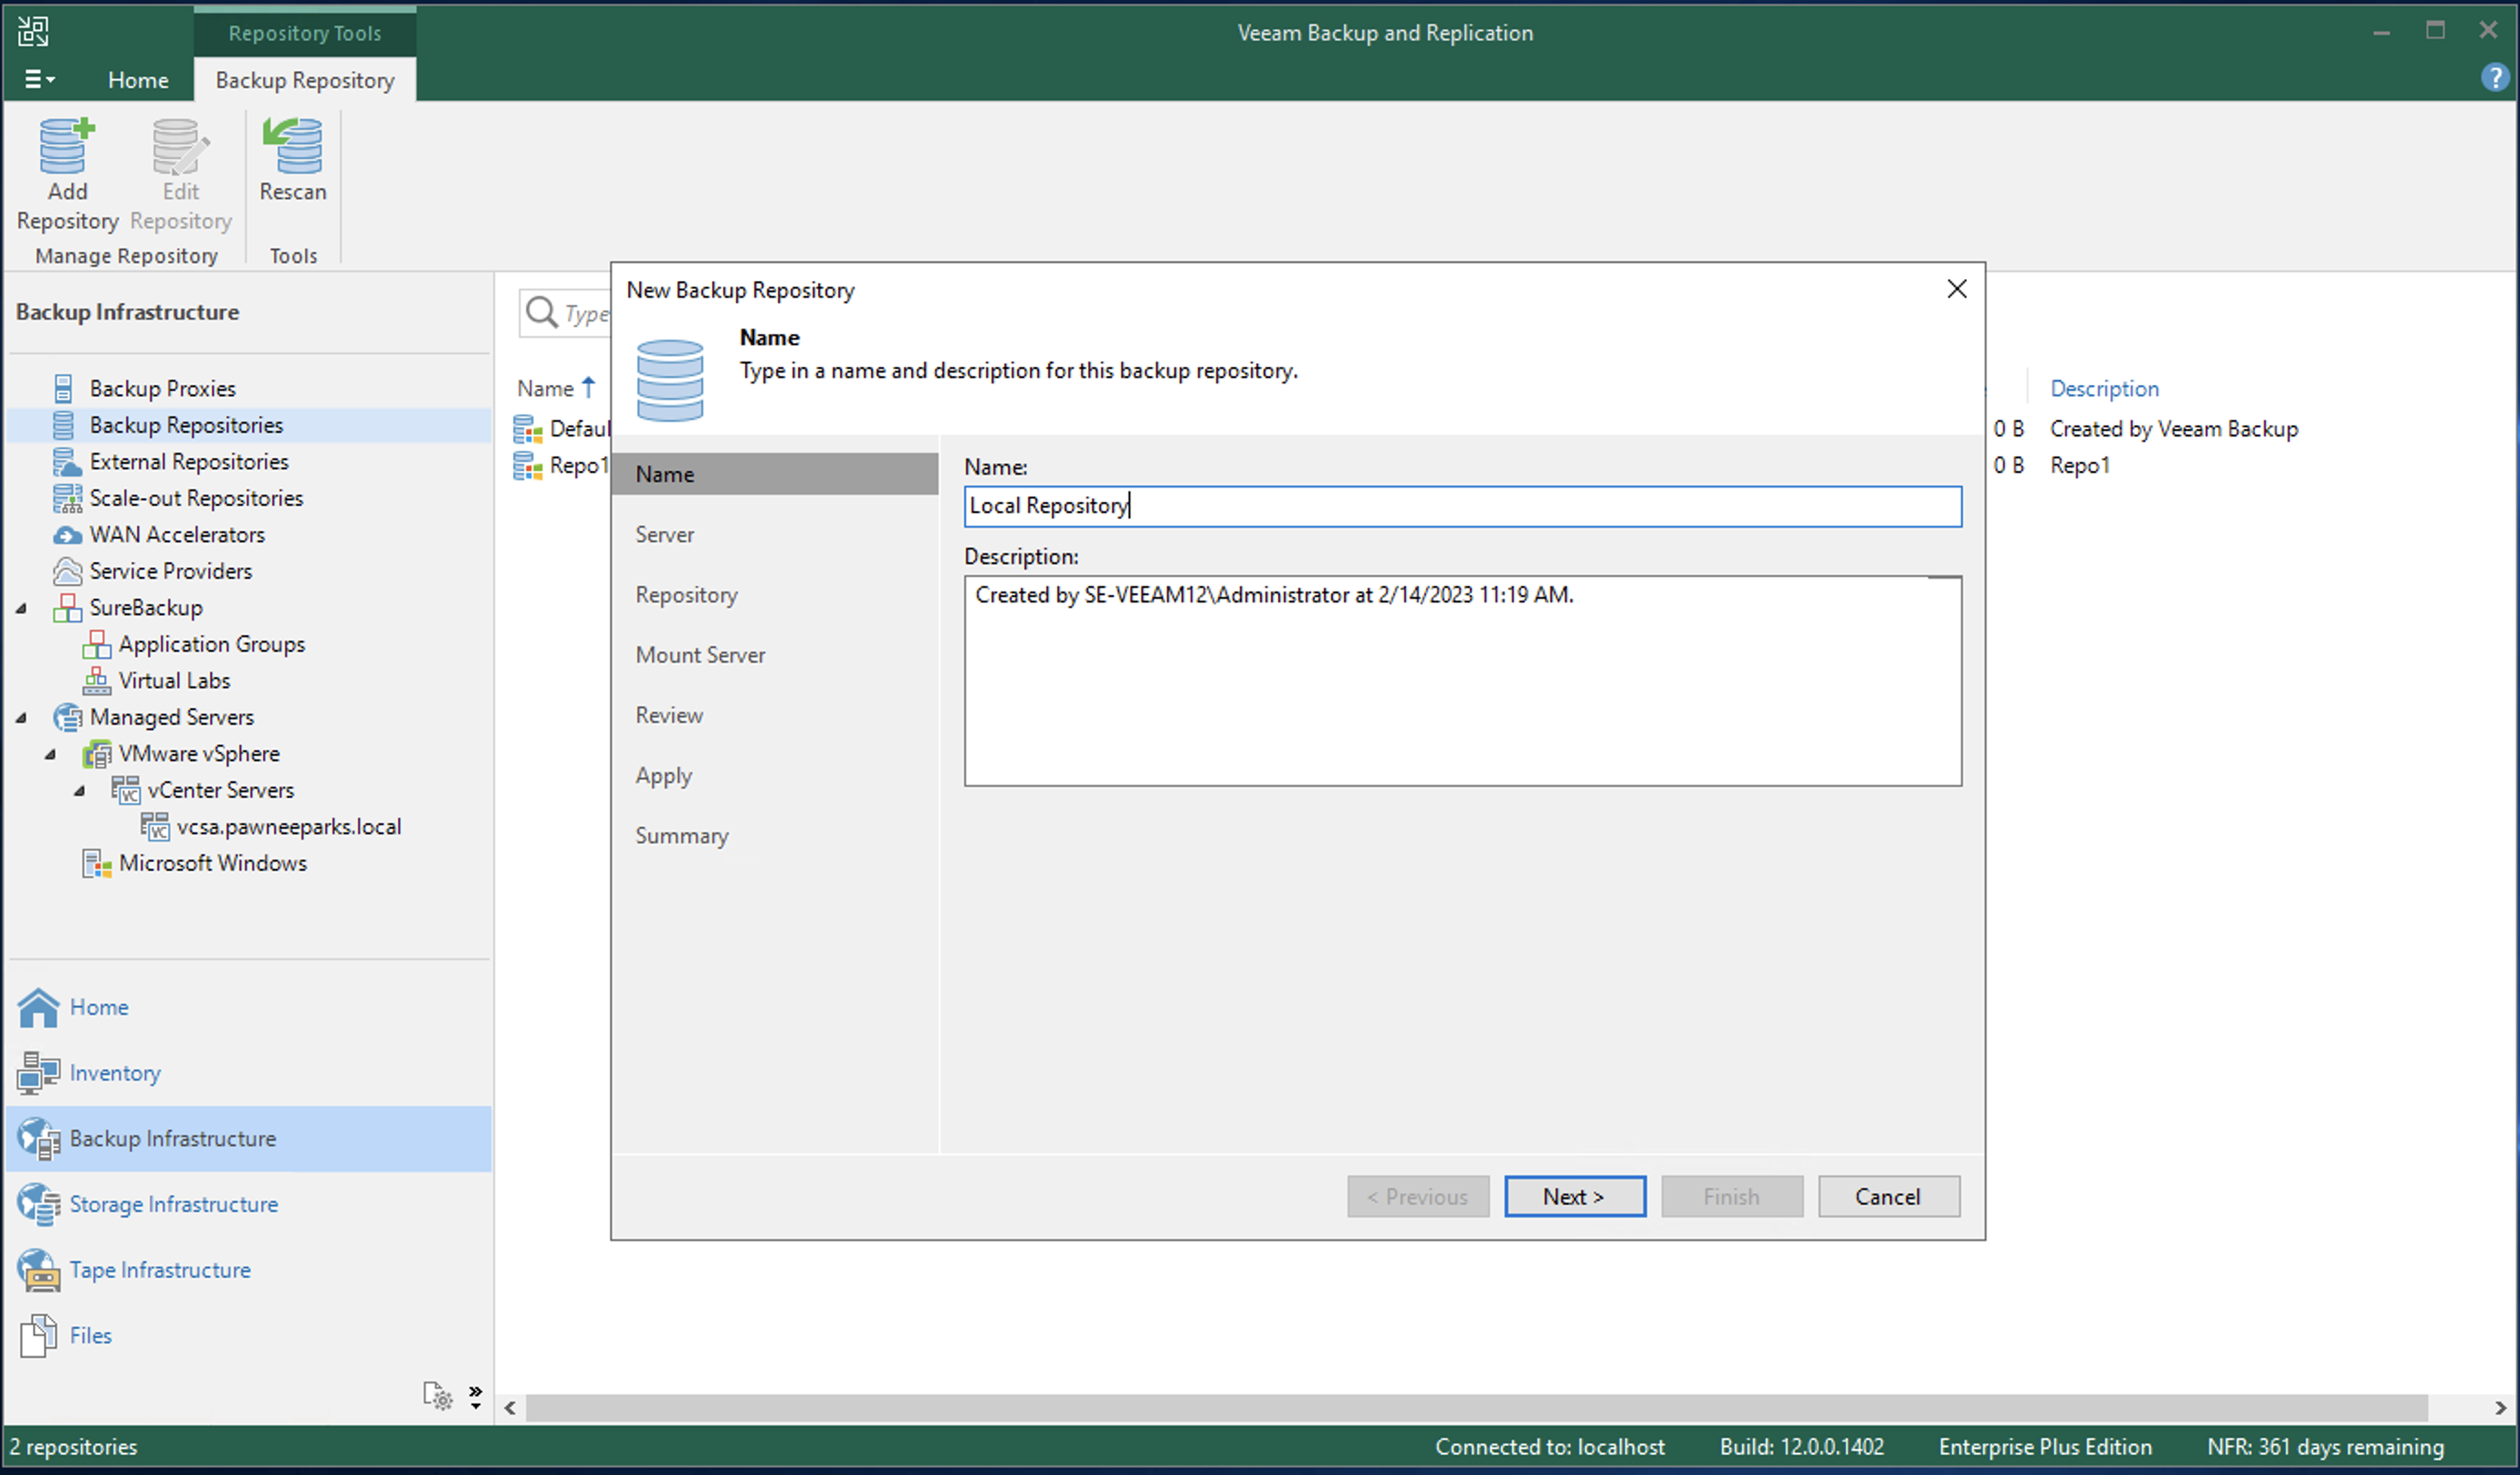This screenshot has width=2520, height=1475.
Task: Collapse the SureBackup tree branch
Action: pyautogui.click(x=22, y=608)
